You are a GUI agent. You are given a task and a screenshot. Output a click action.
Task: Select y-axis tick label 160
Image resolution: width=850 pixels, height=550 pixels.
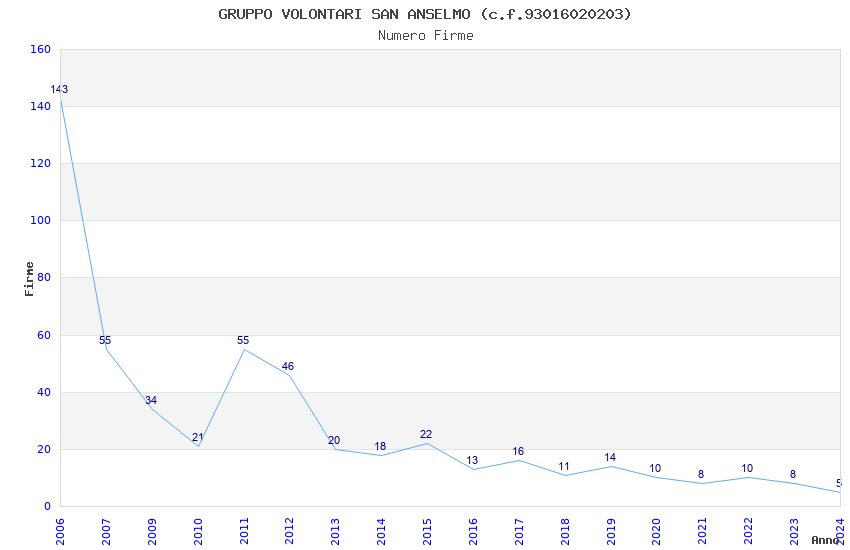pos(40,49)
